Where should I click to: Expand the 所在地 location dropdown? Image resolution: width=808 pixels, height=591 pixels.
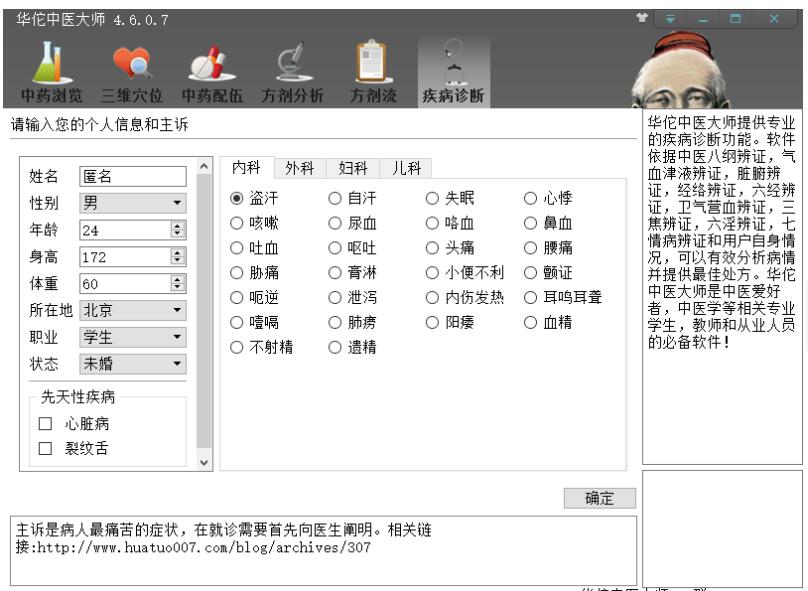[133, 310]
